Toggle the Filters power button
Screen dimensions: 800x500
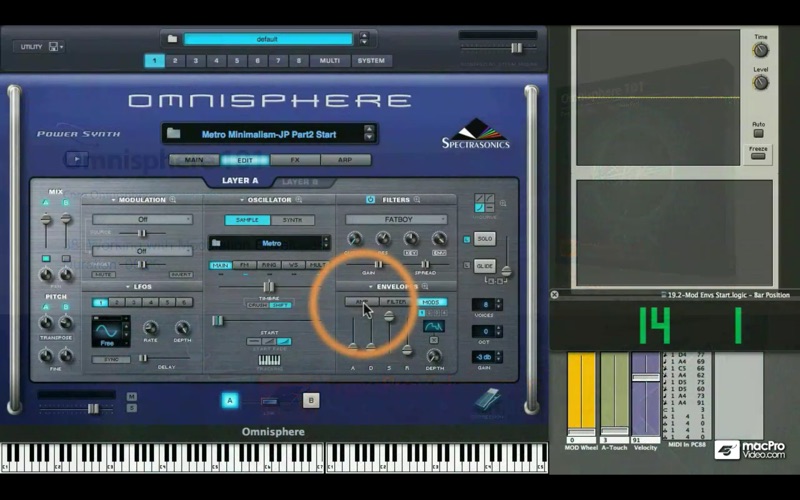click(370, 199)
